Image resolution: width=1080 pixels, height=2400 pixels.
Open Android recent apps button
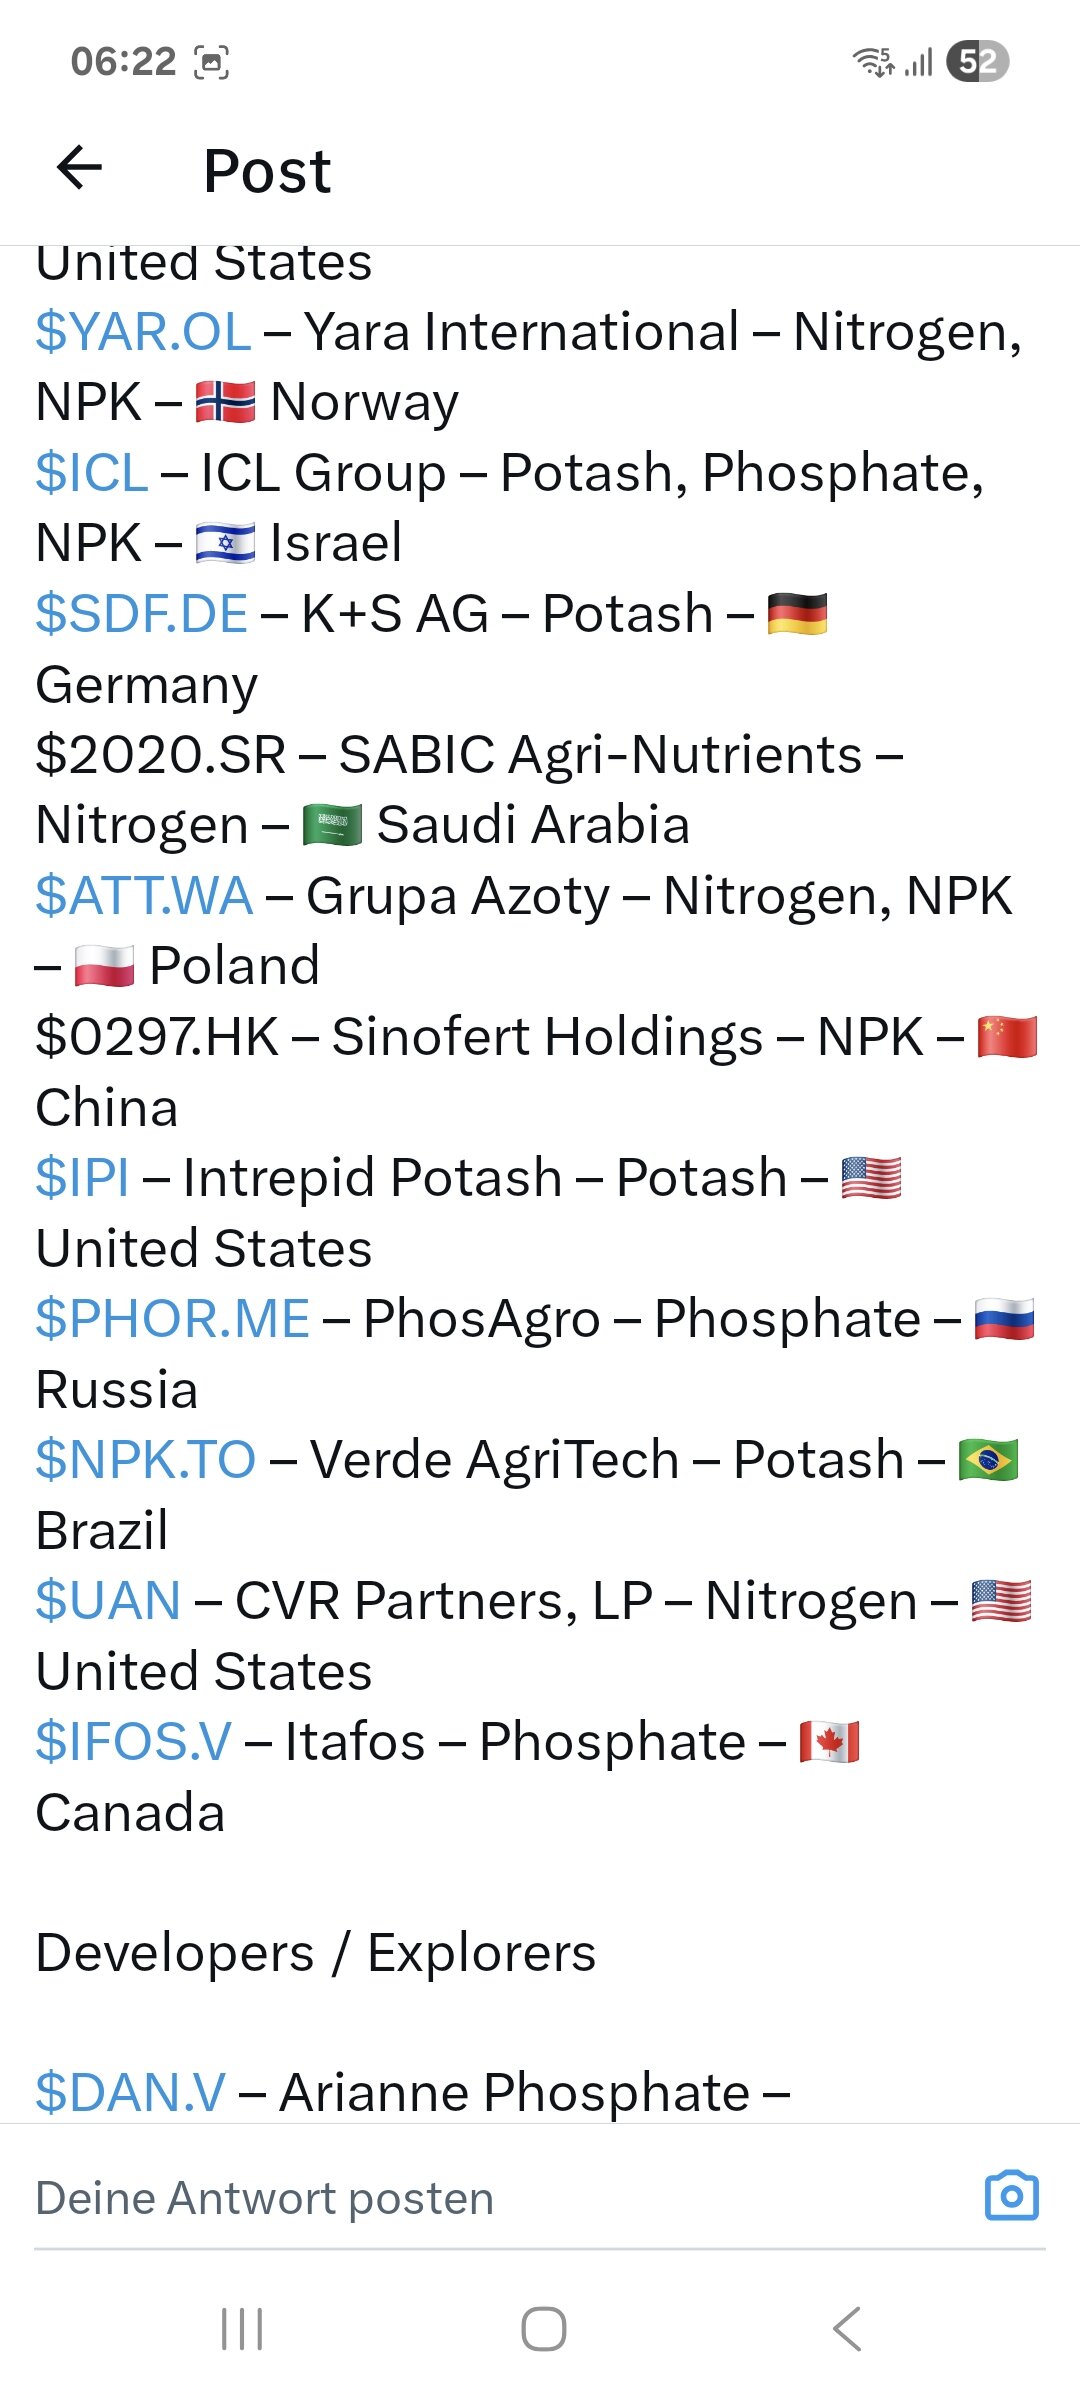(242, 2328)
